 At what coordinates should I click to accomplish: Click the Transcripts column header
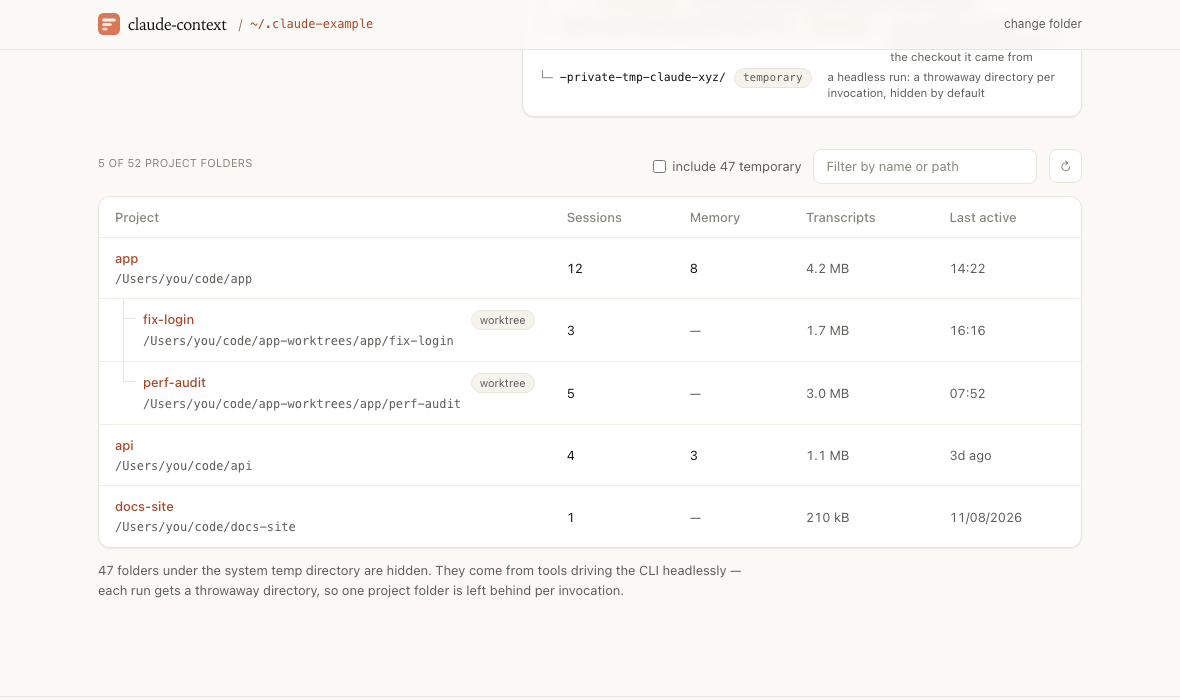(841, 218)
